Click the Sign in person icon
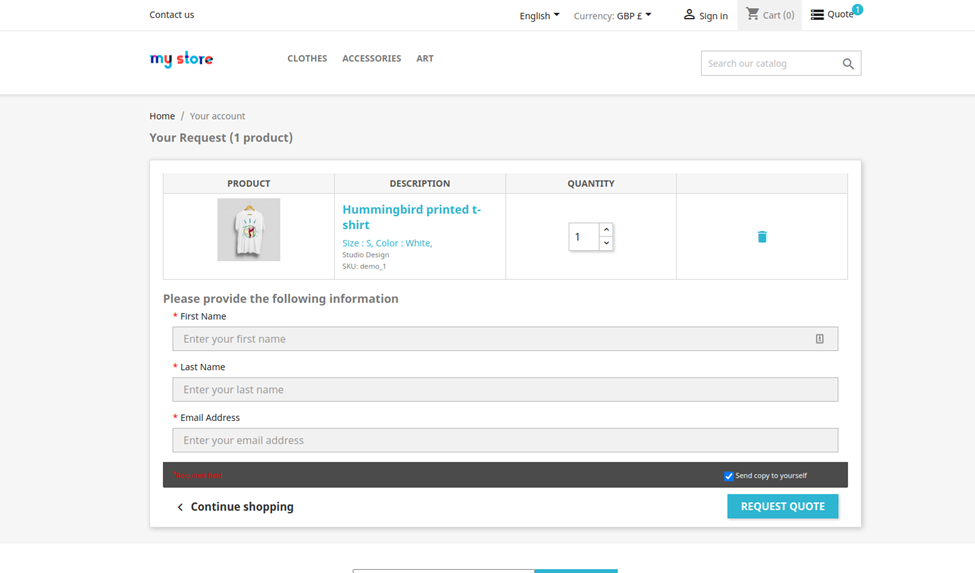This screenshot has height=573, width=975. click(689, 14)
